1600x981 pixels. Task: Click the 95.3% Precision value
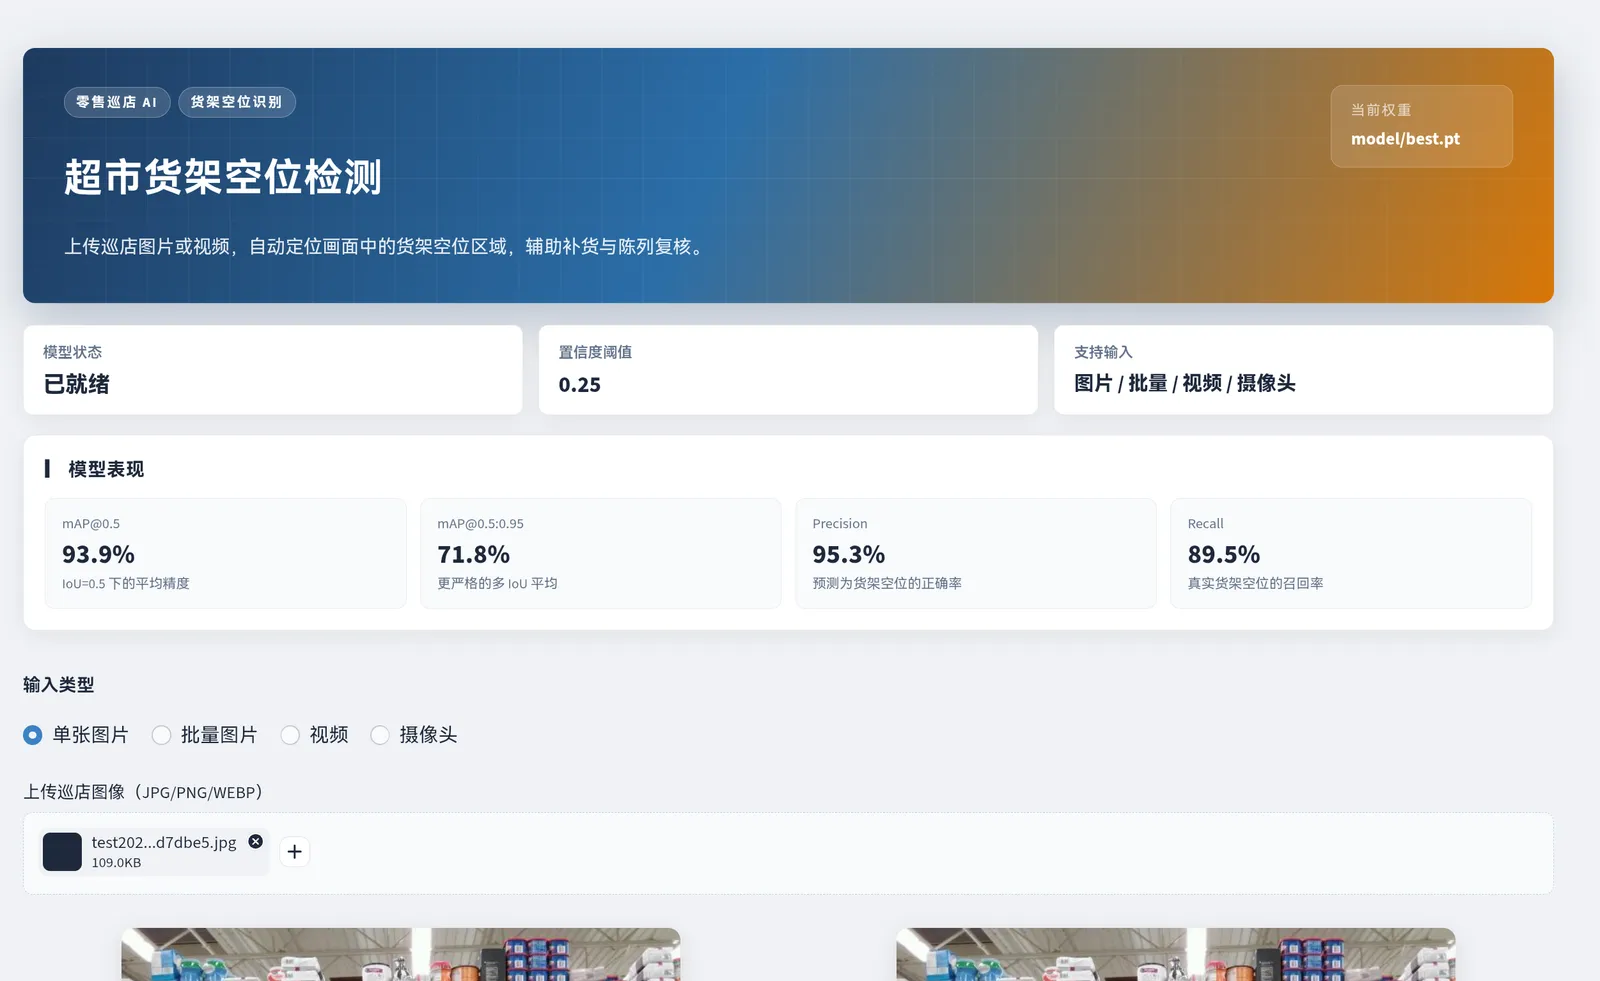849,554
